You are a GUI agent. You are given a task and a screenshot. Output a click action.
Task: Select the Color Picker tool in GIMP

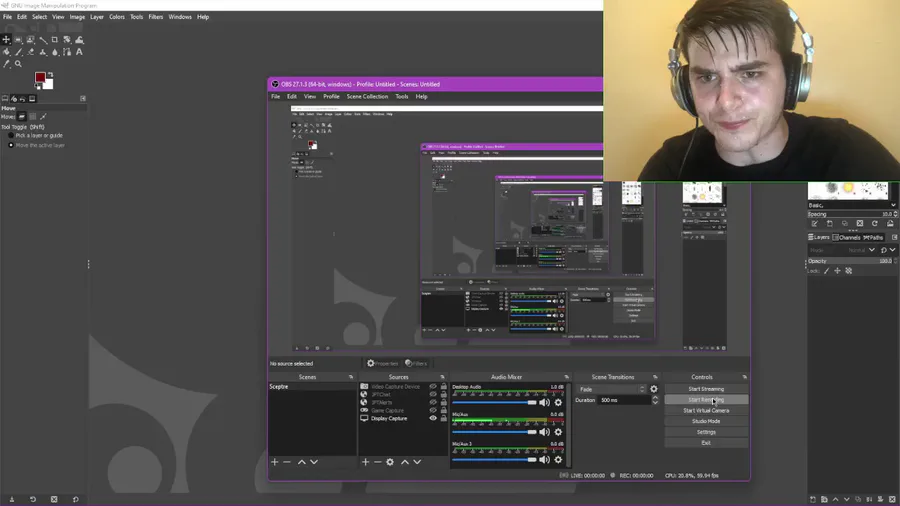(x=6, y=64)
